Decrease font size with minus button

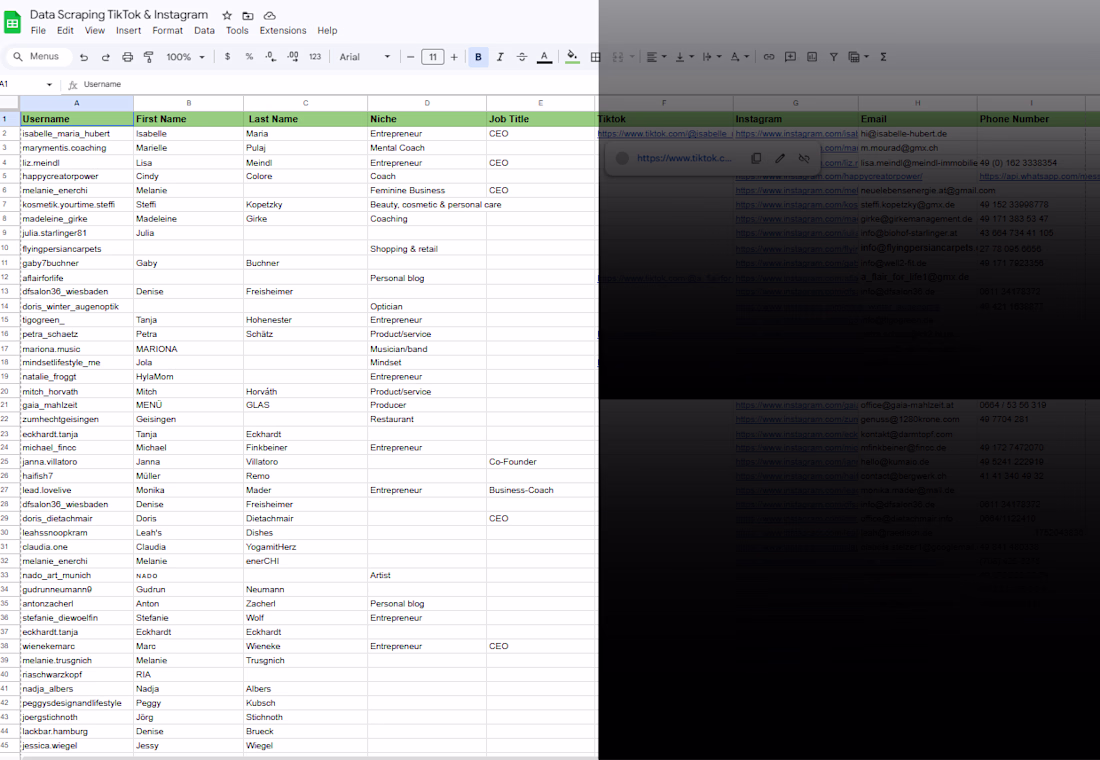pos(410,57)
